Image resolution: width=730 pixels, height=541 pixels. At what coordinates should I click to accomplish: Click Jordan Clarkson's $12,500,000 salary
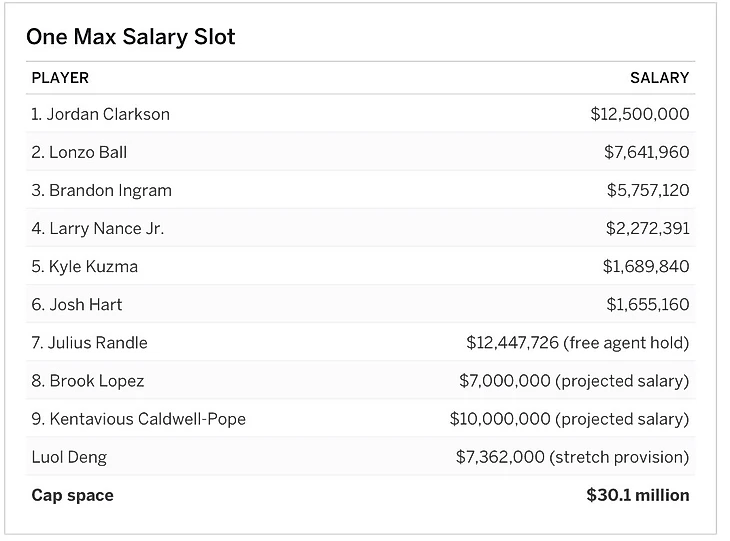(639, 114)
